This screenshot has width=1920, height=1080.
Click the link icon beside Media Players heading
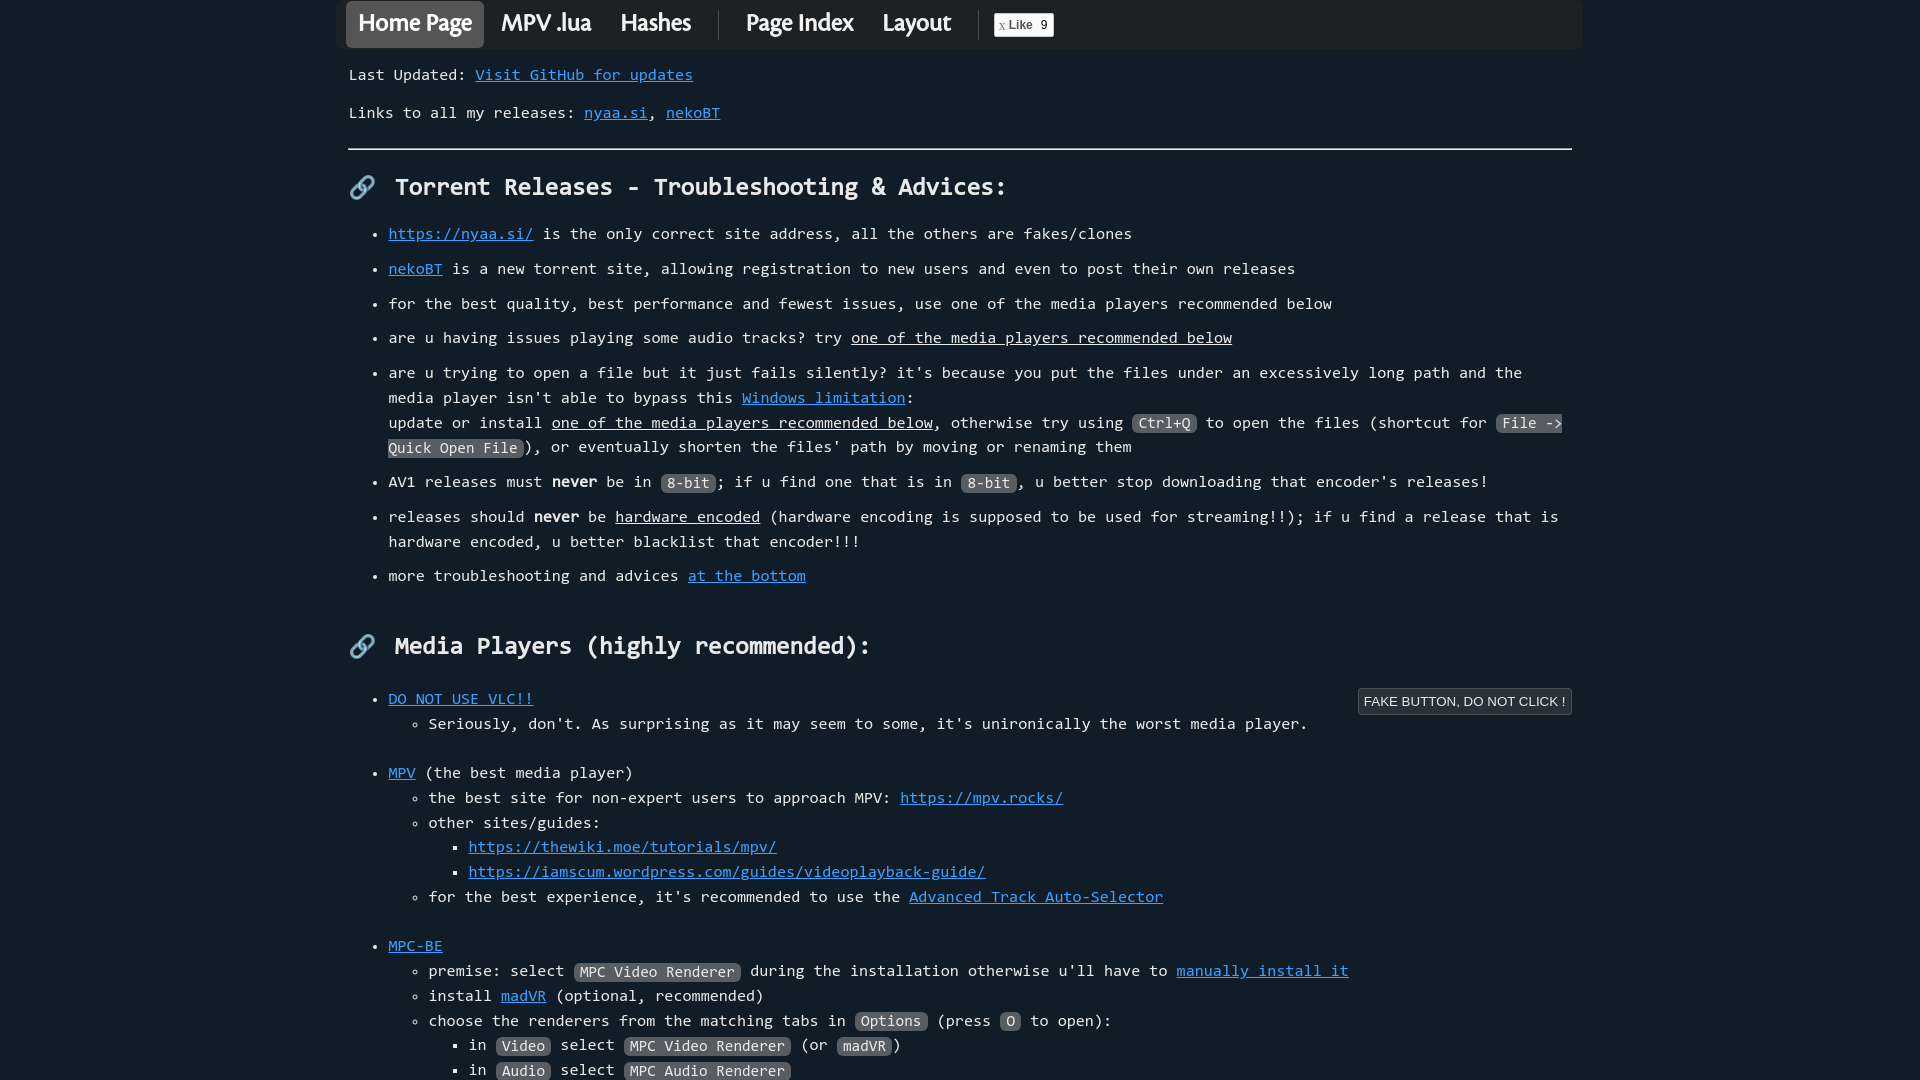click(x=362, y=646)
